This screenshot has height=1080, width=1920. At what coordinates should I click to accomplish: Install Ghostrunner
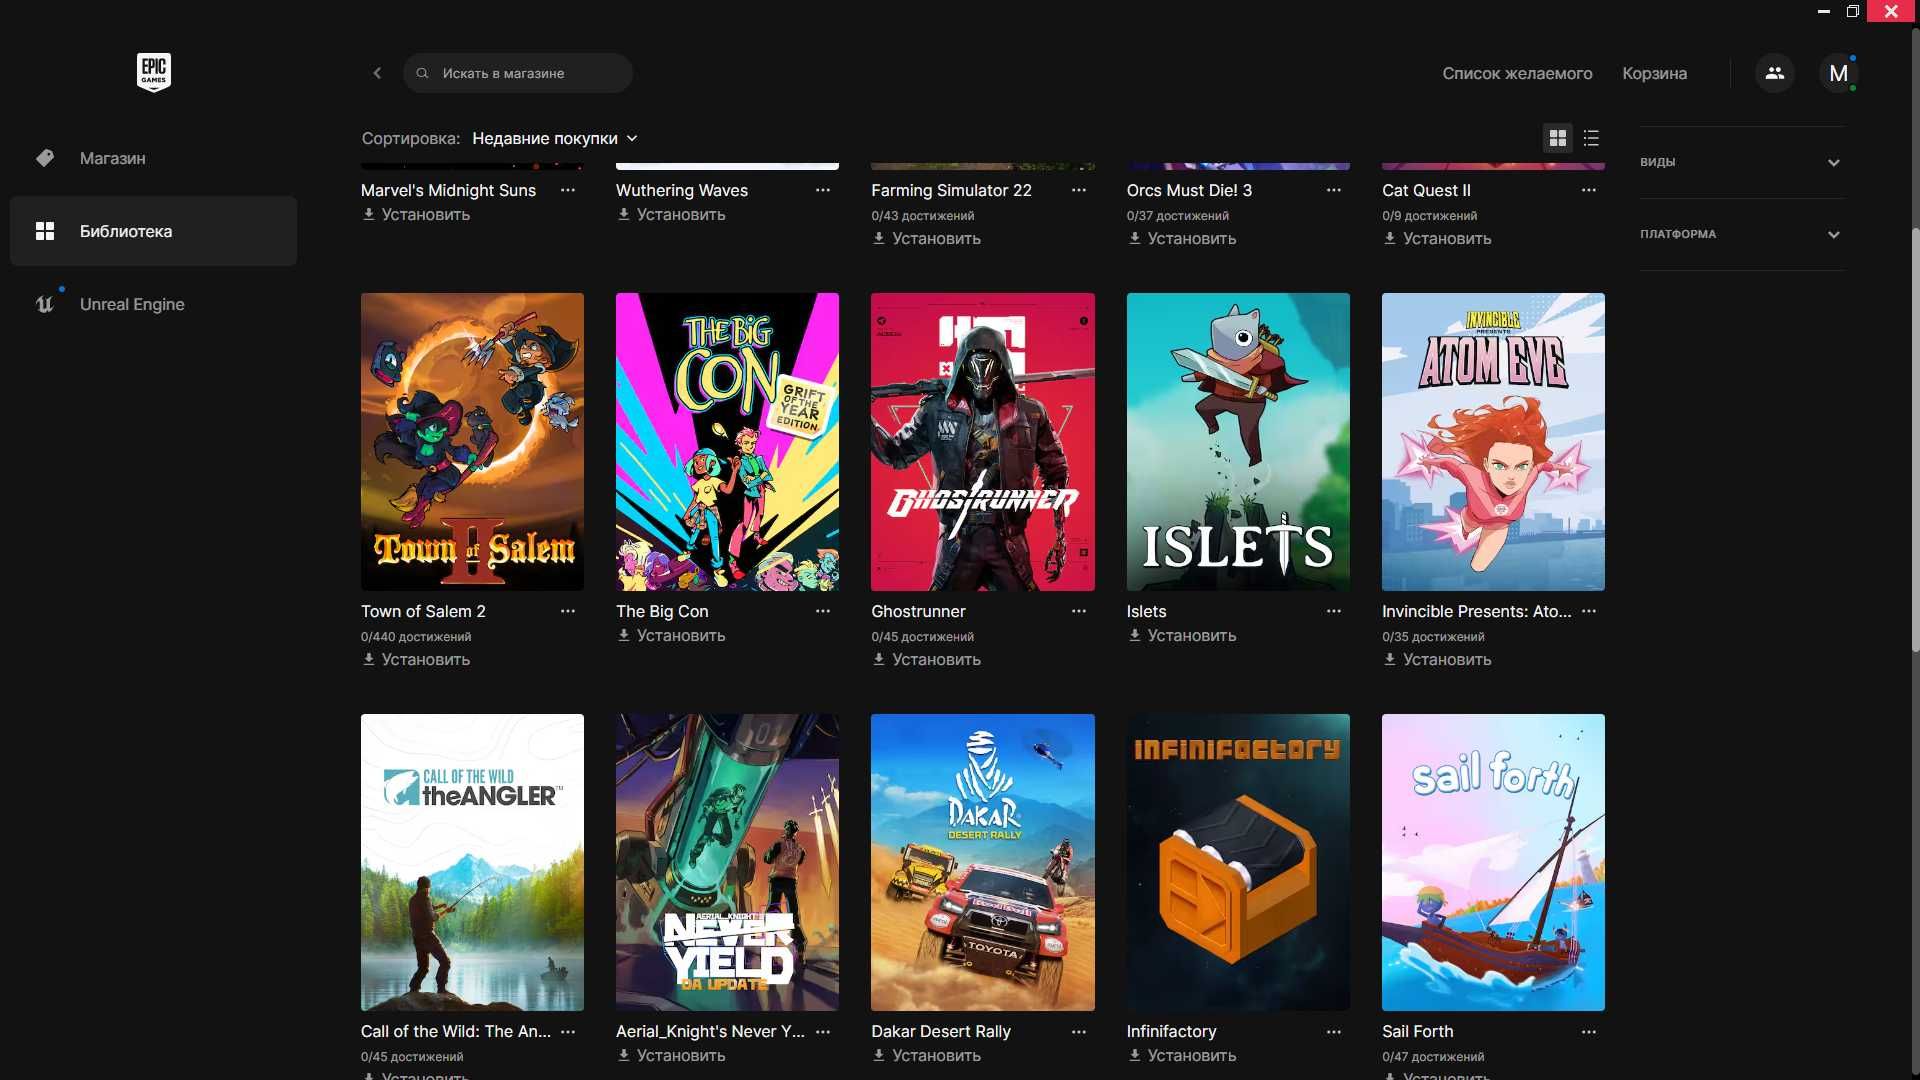927,659
